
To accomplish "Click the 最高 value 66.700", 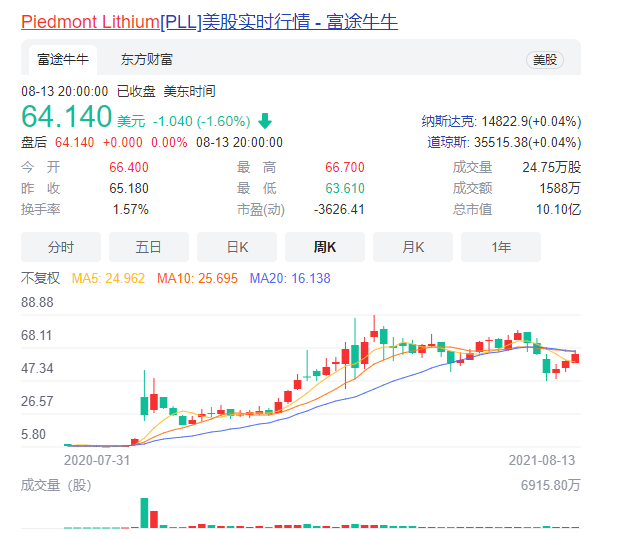I will coord(345,167).
